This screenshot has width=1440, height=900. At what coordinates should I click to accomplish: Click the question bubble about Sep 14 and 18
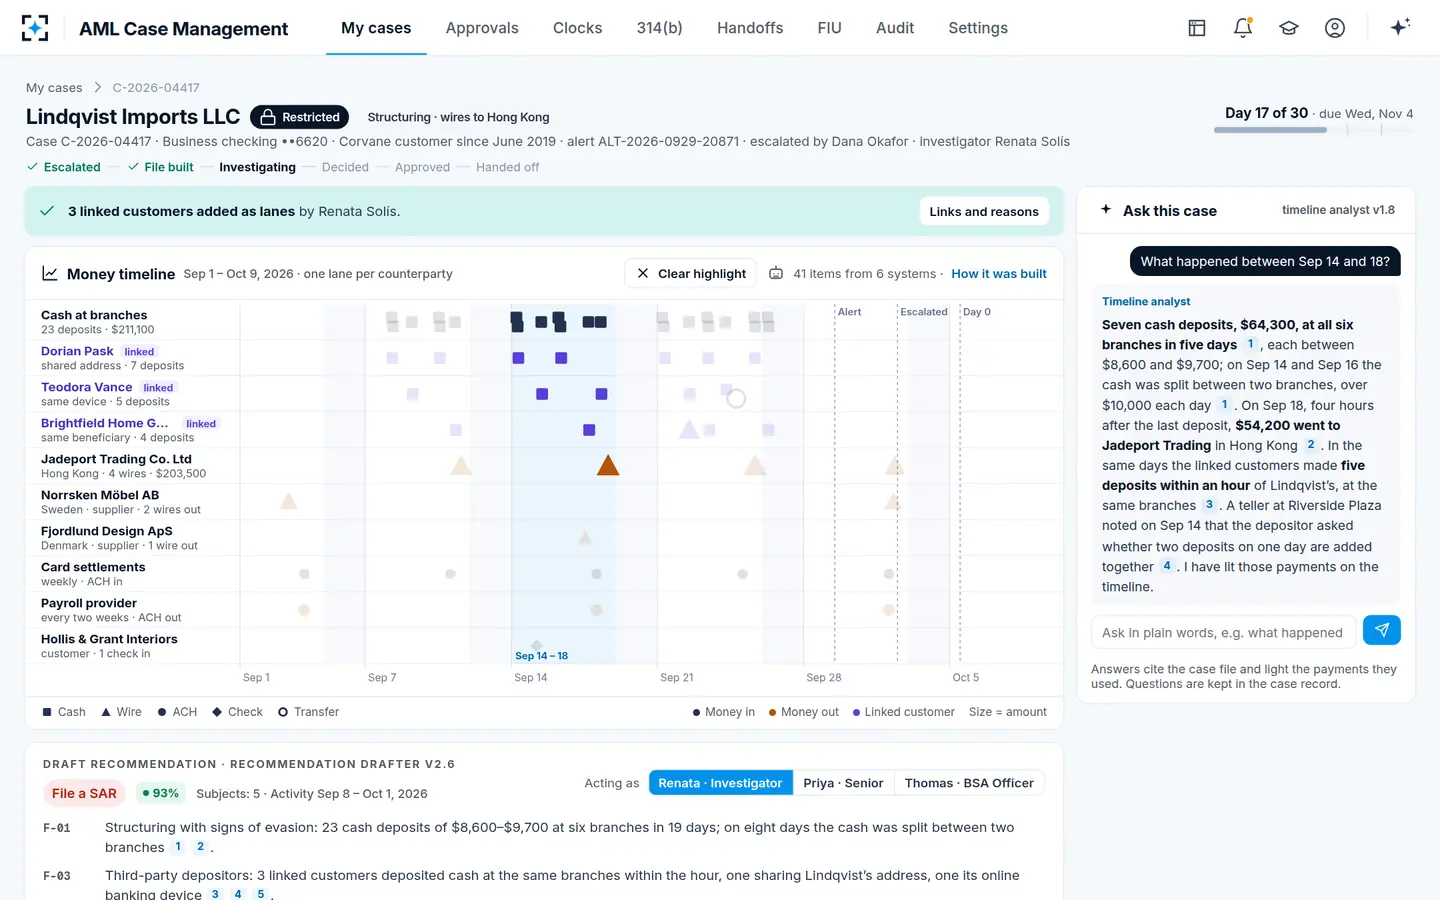click(1265, 261)
